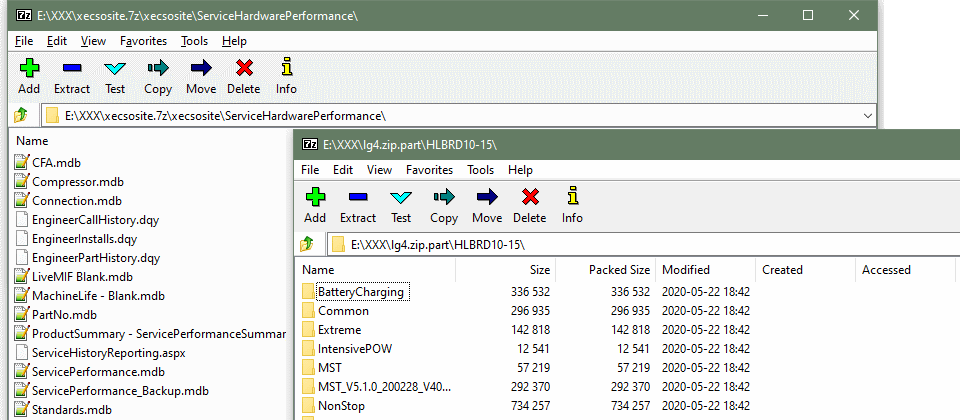
Task: Click Extract icon in xecsosite.7z window
Action: coord(72,67)
